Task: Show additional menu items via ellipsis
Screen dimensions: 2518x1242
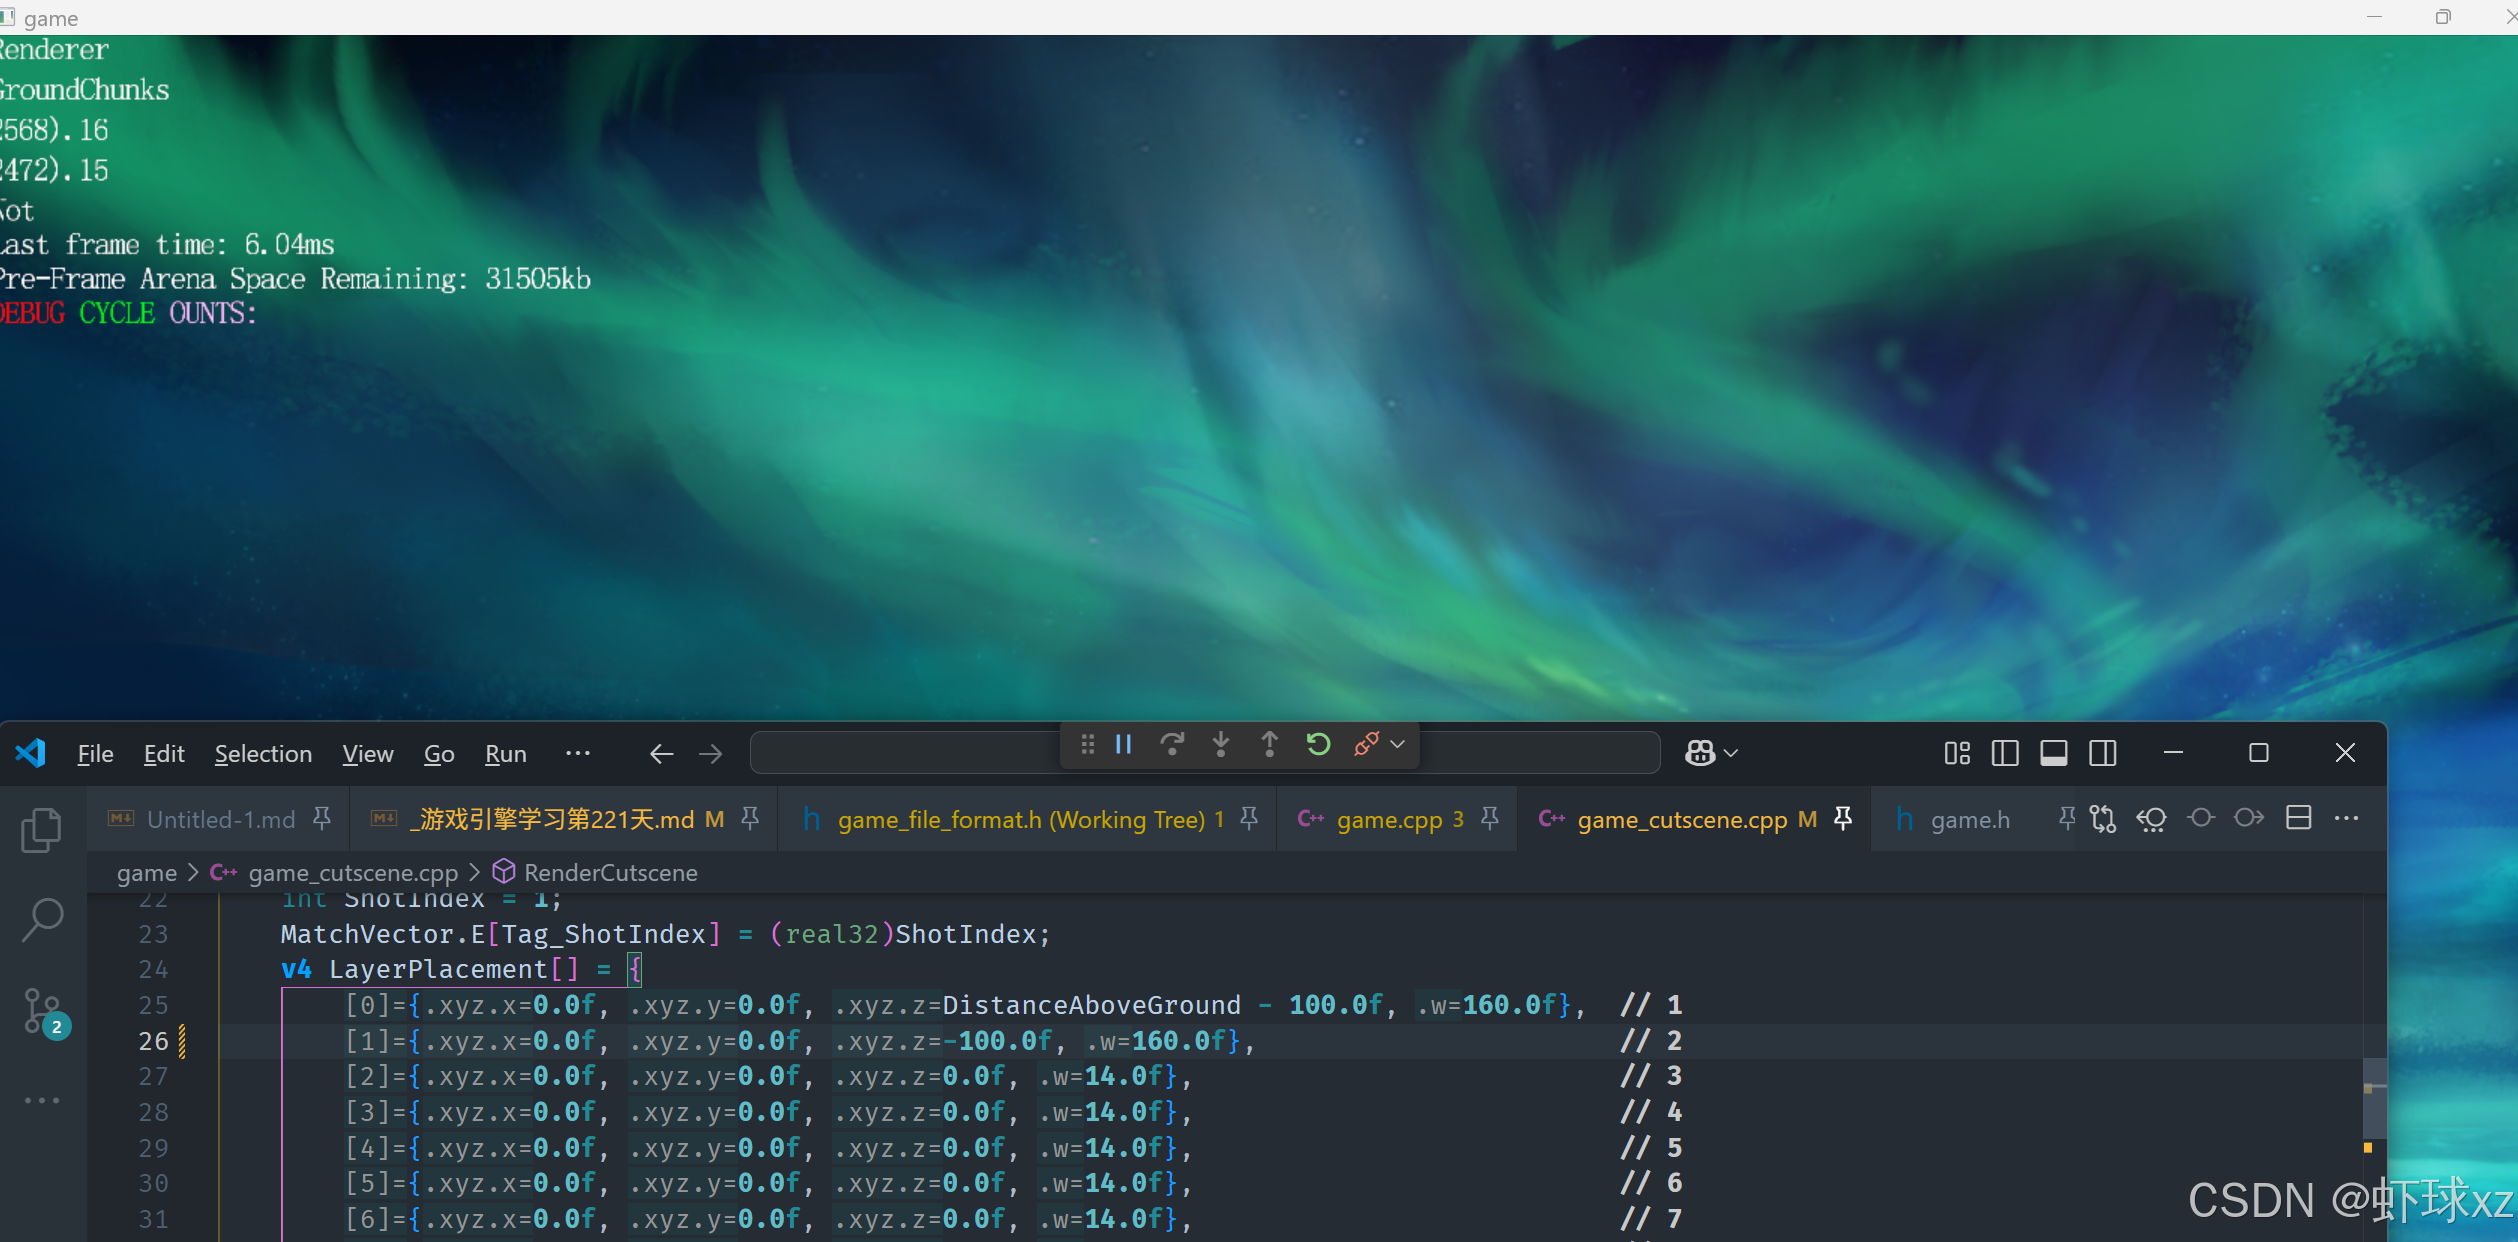Action: coord(577,753)
